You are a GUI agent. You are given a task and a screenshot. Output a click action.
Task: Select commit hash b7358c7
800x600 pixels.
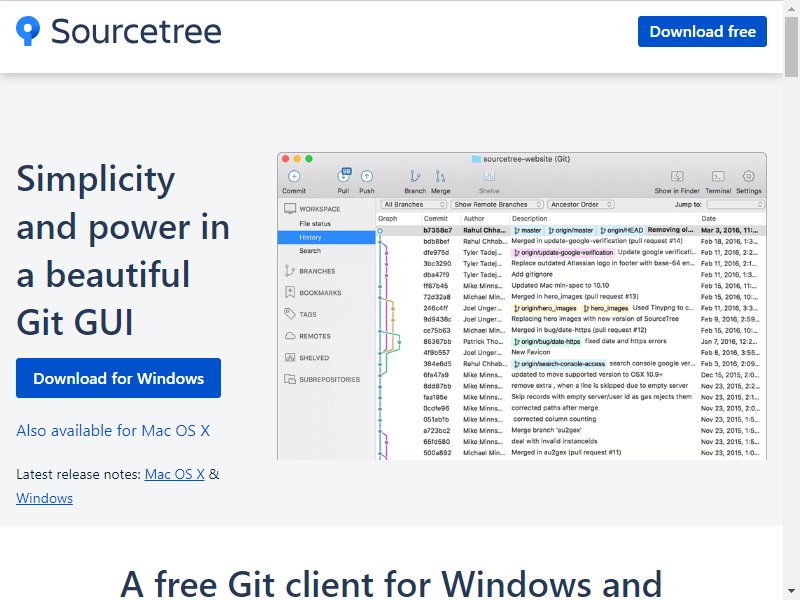tap(437, 230)
